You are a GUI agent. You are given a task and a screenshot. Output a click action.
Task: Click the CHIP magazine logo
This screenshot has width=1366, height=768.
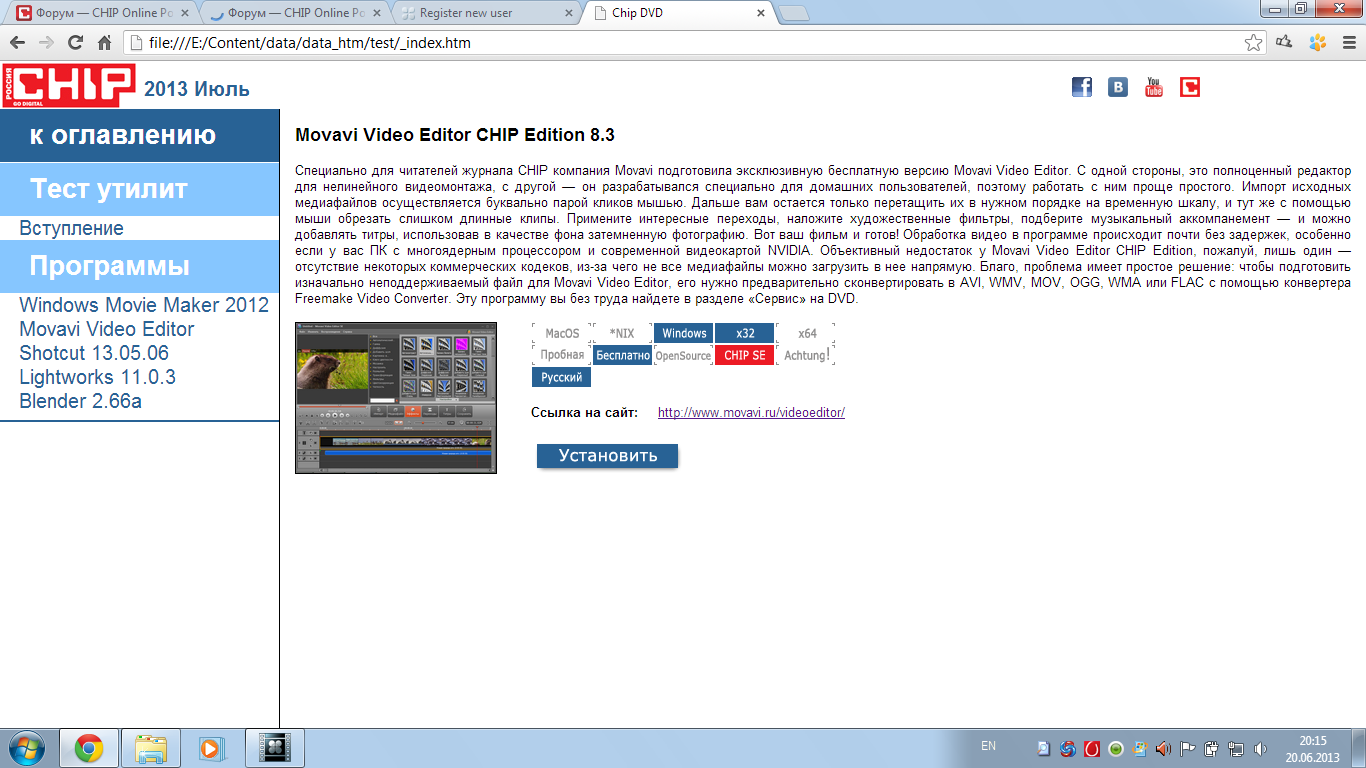coord(68,86)
